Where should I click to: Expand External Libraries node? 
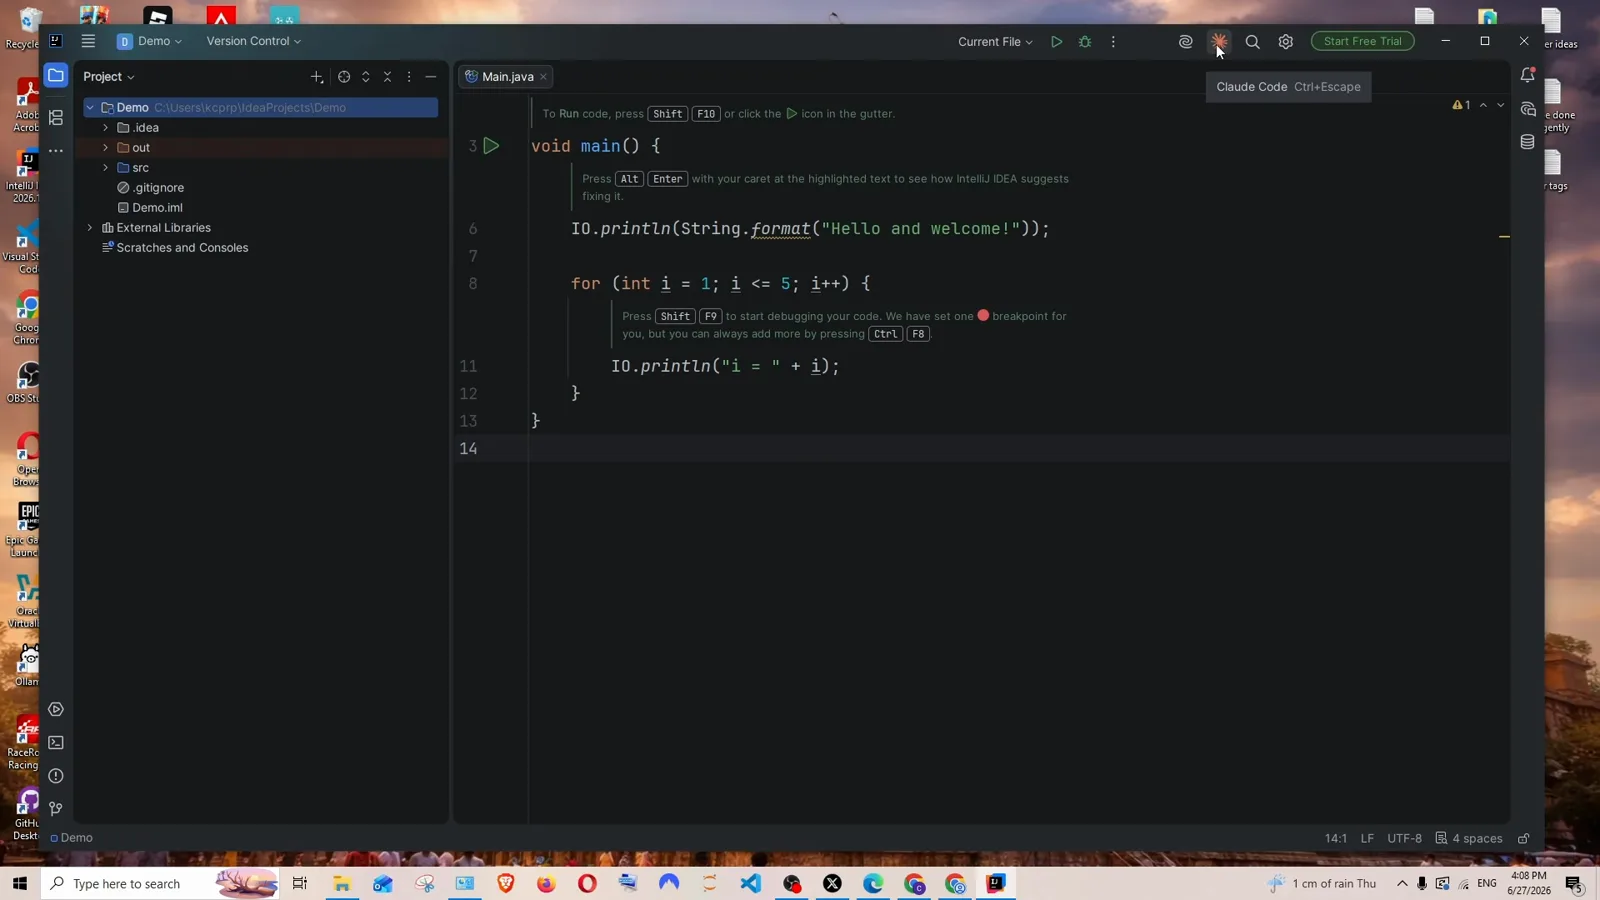point(90,227)
